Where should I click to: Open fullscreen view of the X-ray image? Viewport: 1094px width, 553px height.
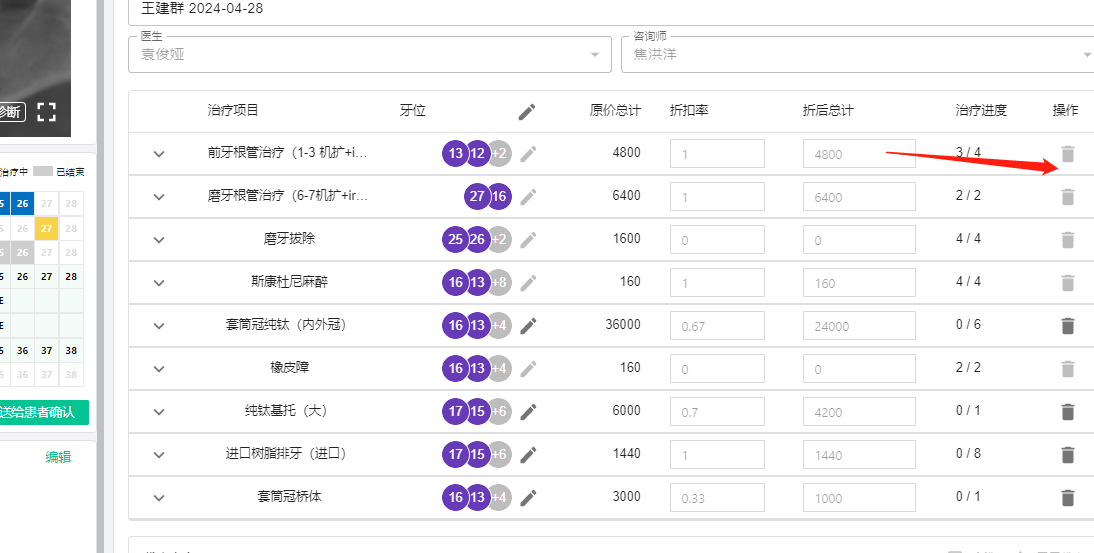click(x=46, y=111)
